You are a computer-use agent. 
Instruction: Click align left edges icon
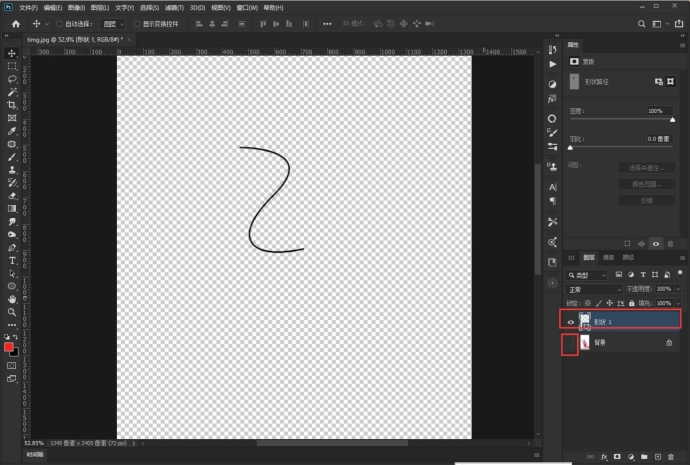pos(199,24)
